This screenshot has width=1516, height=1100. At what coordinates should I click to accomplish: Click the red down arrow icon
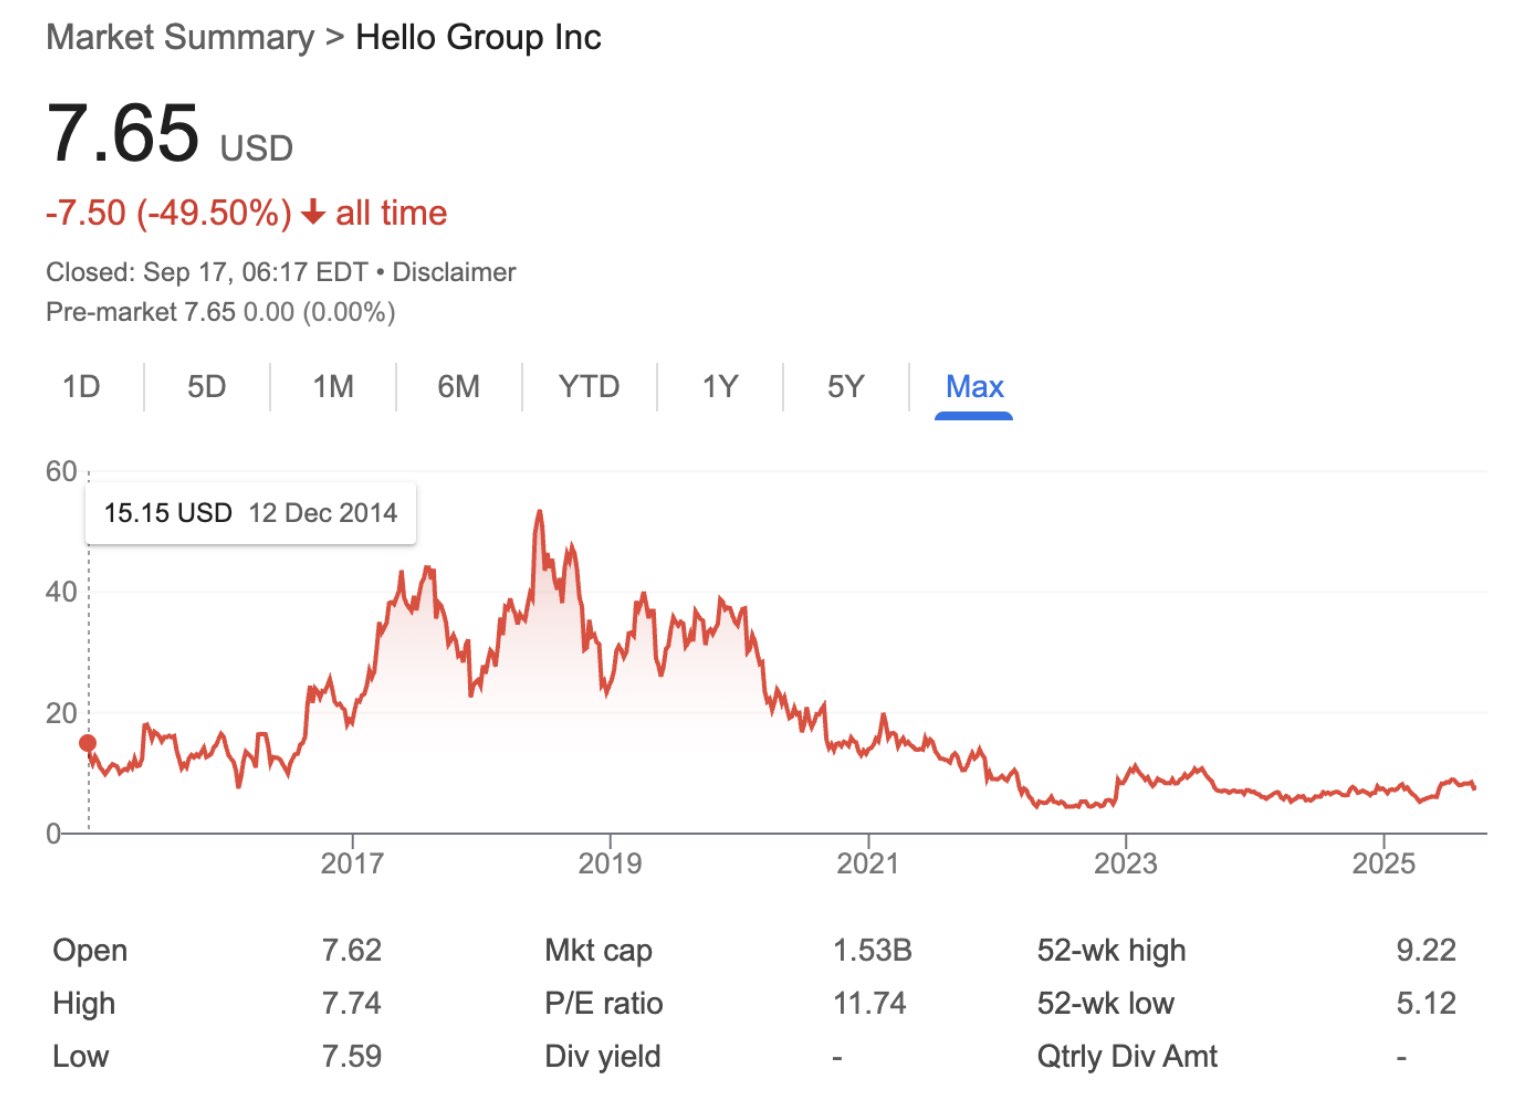tap(313, 212)
